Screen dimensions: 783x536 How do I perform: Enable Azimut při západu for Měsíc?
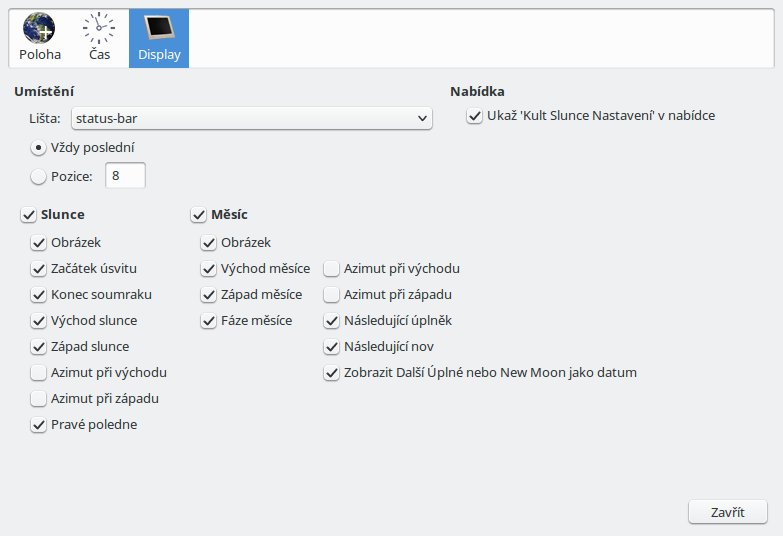tap(332, 295)
